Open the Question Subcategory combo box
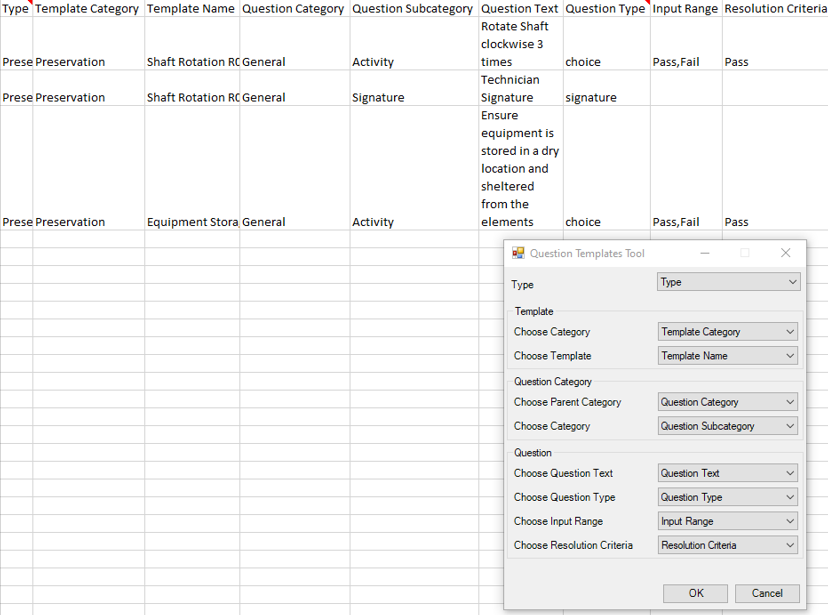Viewport: 828px width, 615px height. (728, 426)
